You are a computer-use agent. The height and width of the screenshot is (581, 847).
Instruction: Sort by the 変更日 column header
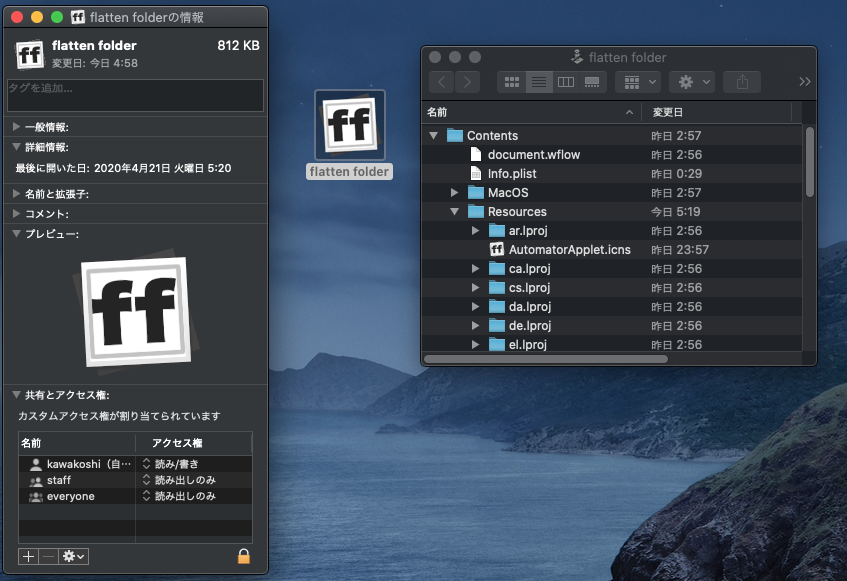point(716,112)
